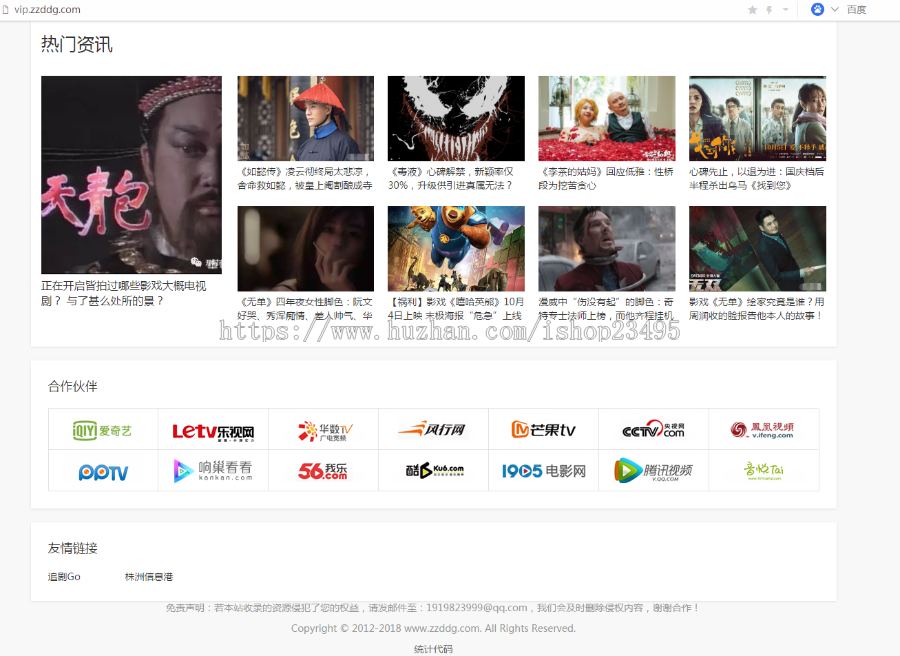Open the 漫威中“伤没有起”的脚色 headline

click(x=606, y=309)
